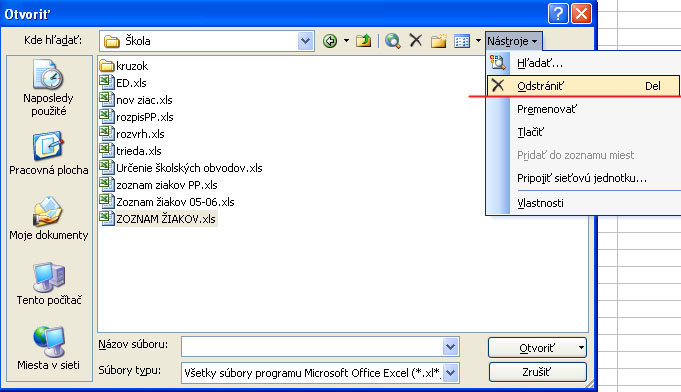Click the Hľadať menu entry search icon

[x=497, y=63]
